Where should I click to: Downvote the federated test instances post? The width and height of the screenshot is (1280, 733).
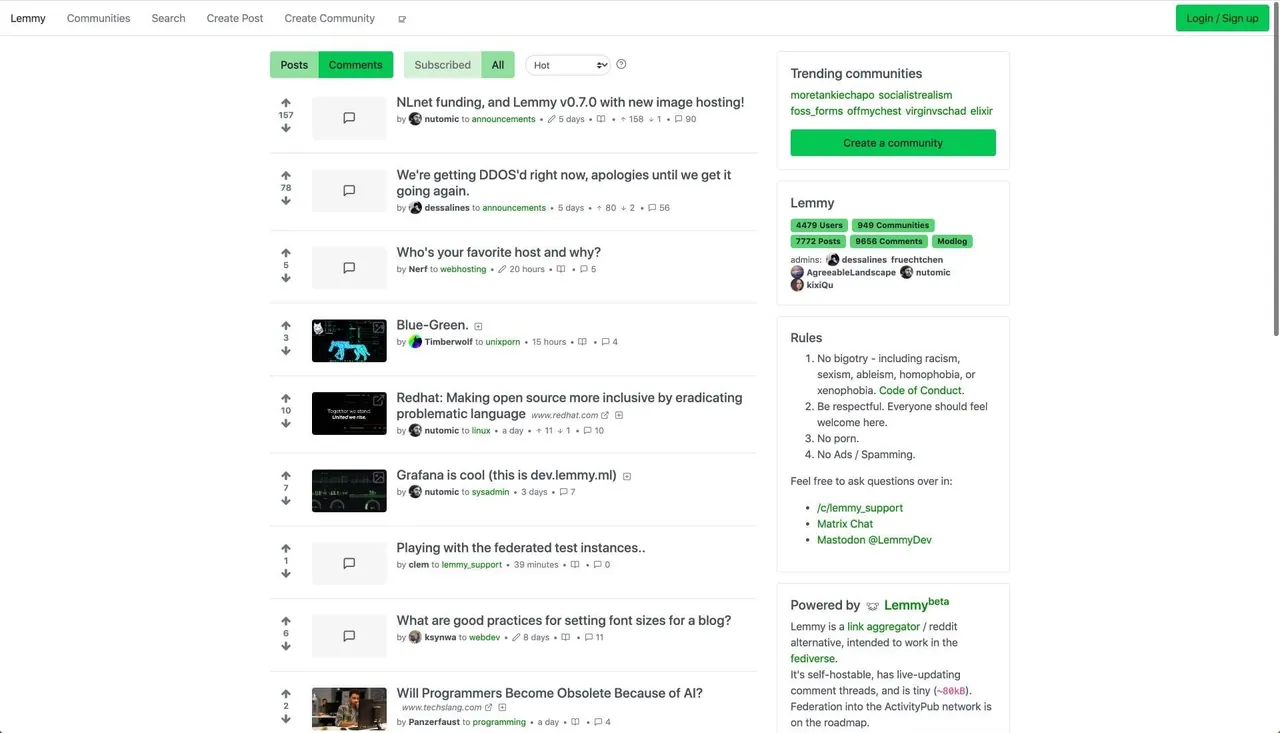(x=286, y=574)
